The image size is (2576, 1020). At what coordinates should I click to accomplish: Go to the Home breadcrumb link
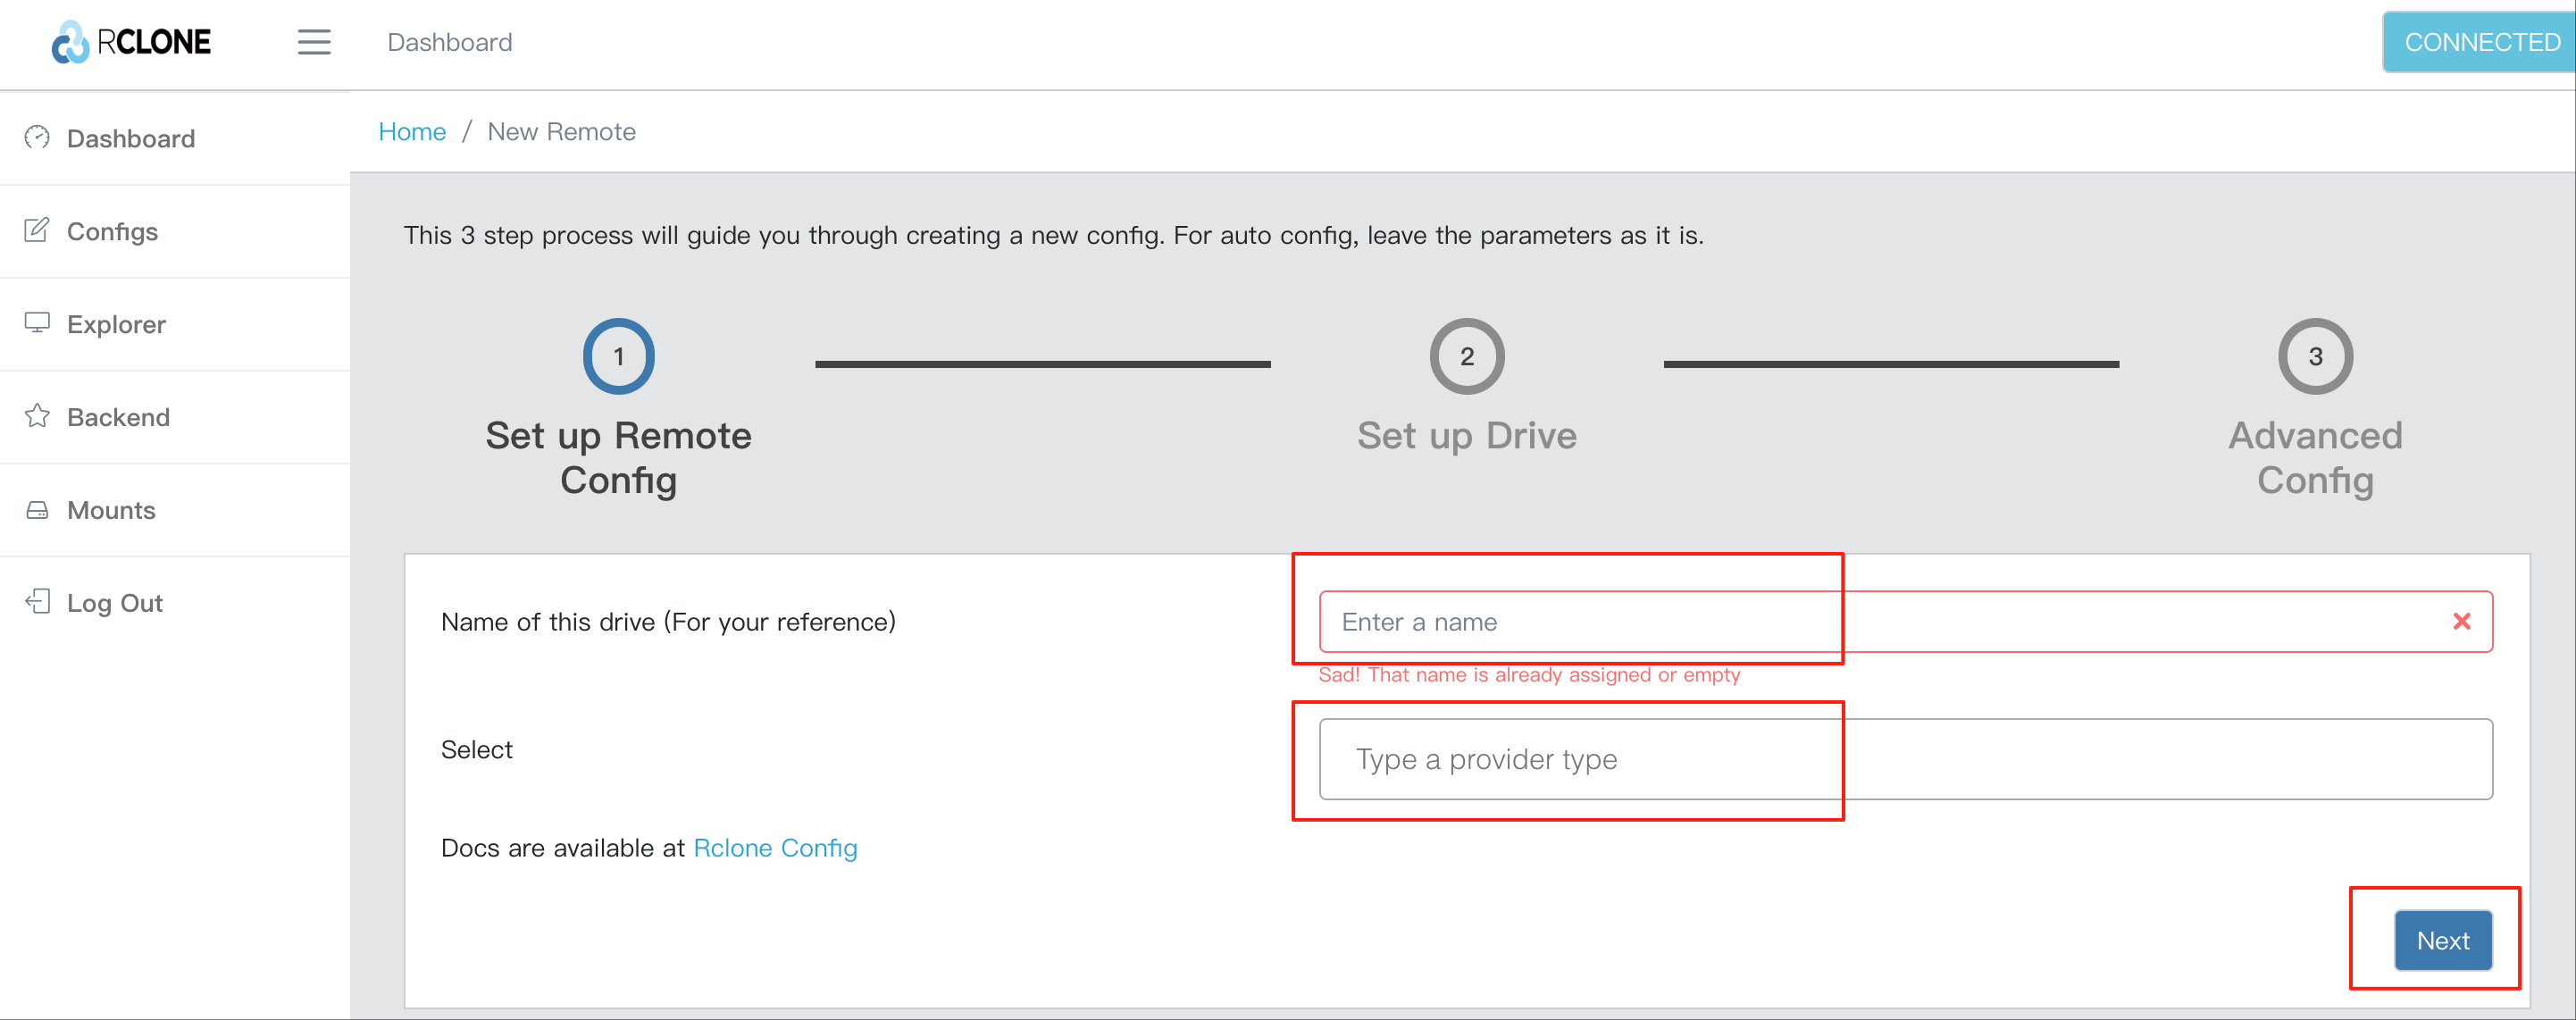412,132
